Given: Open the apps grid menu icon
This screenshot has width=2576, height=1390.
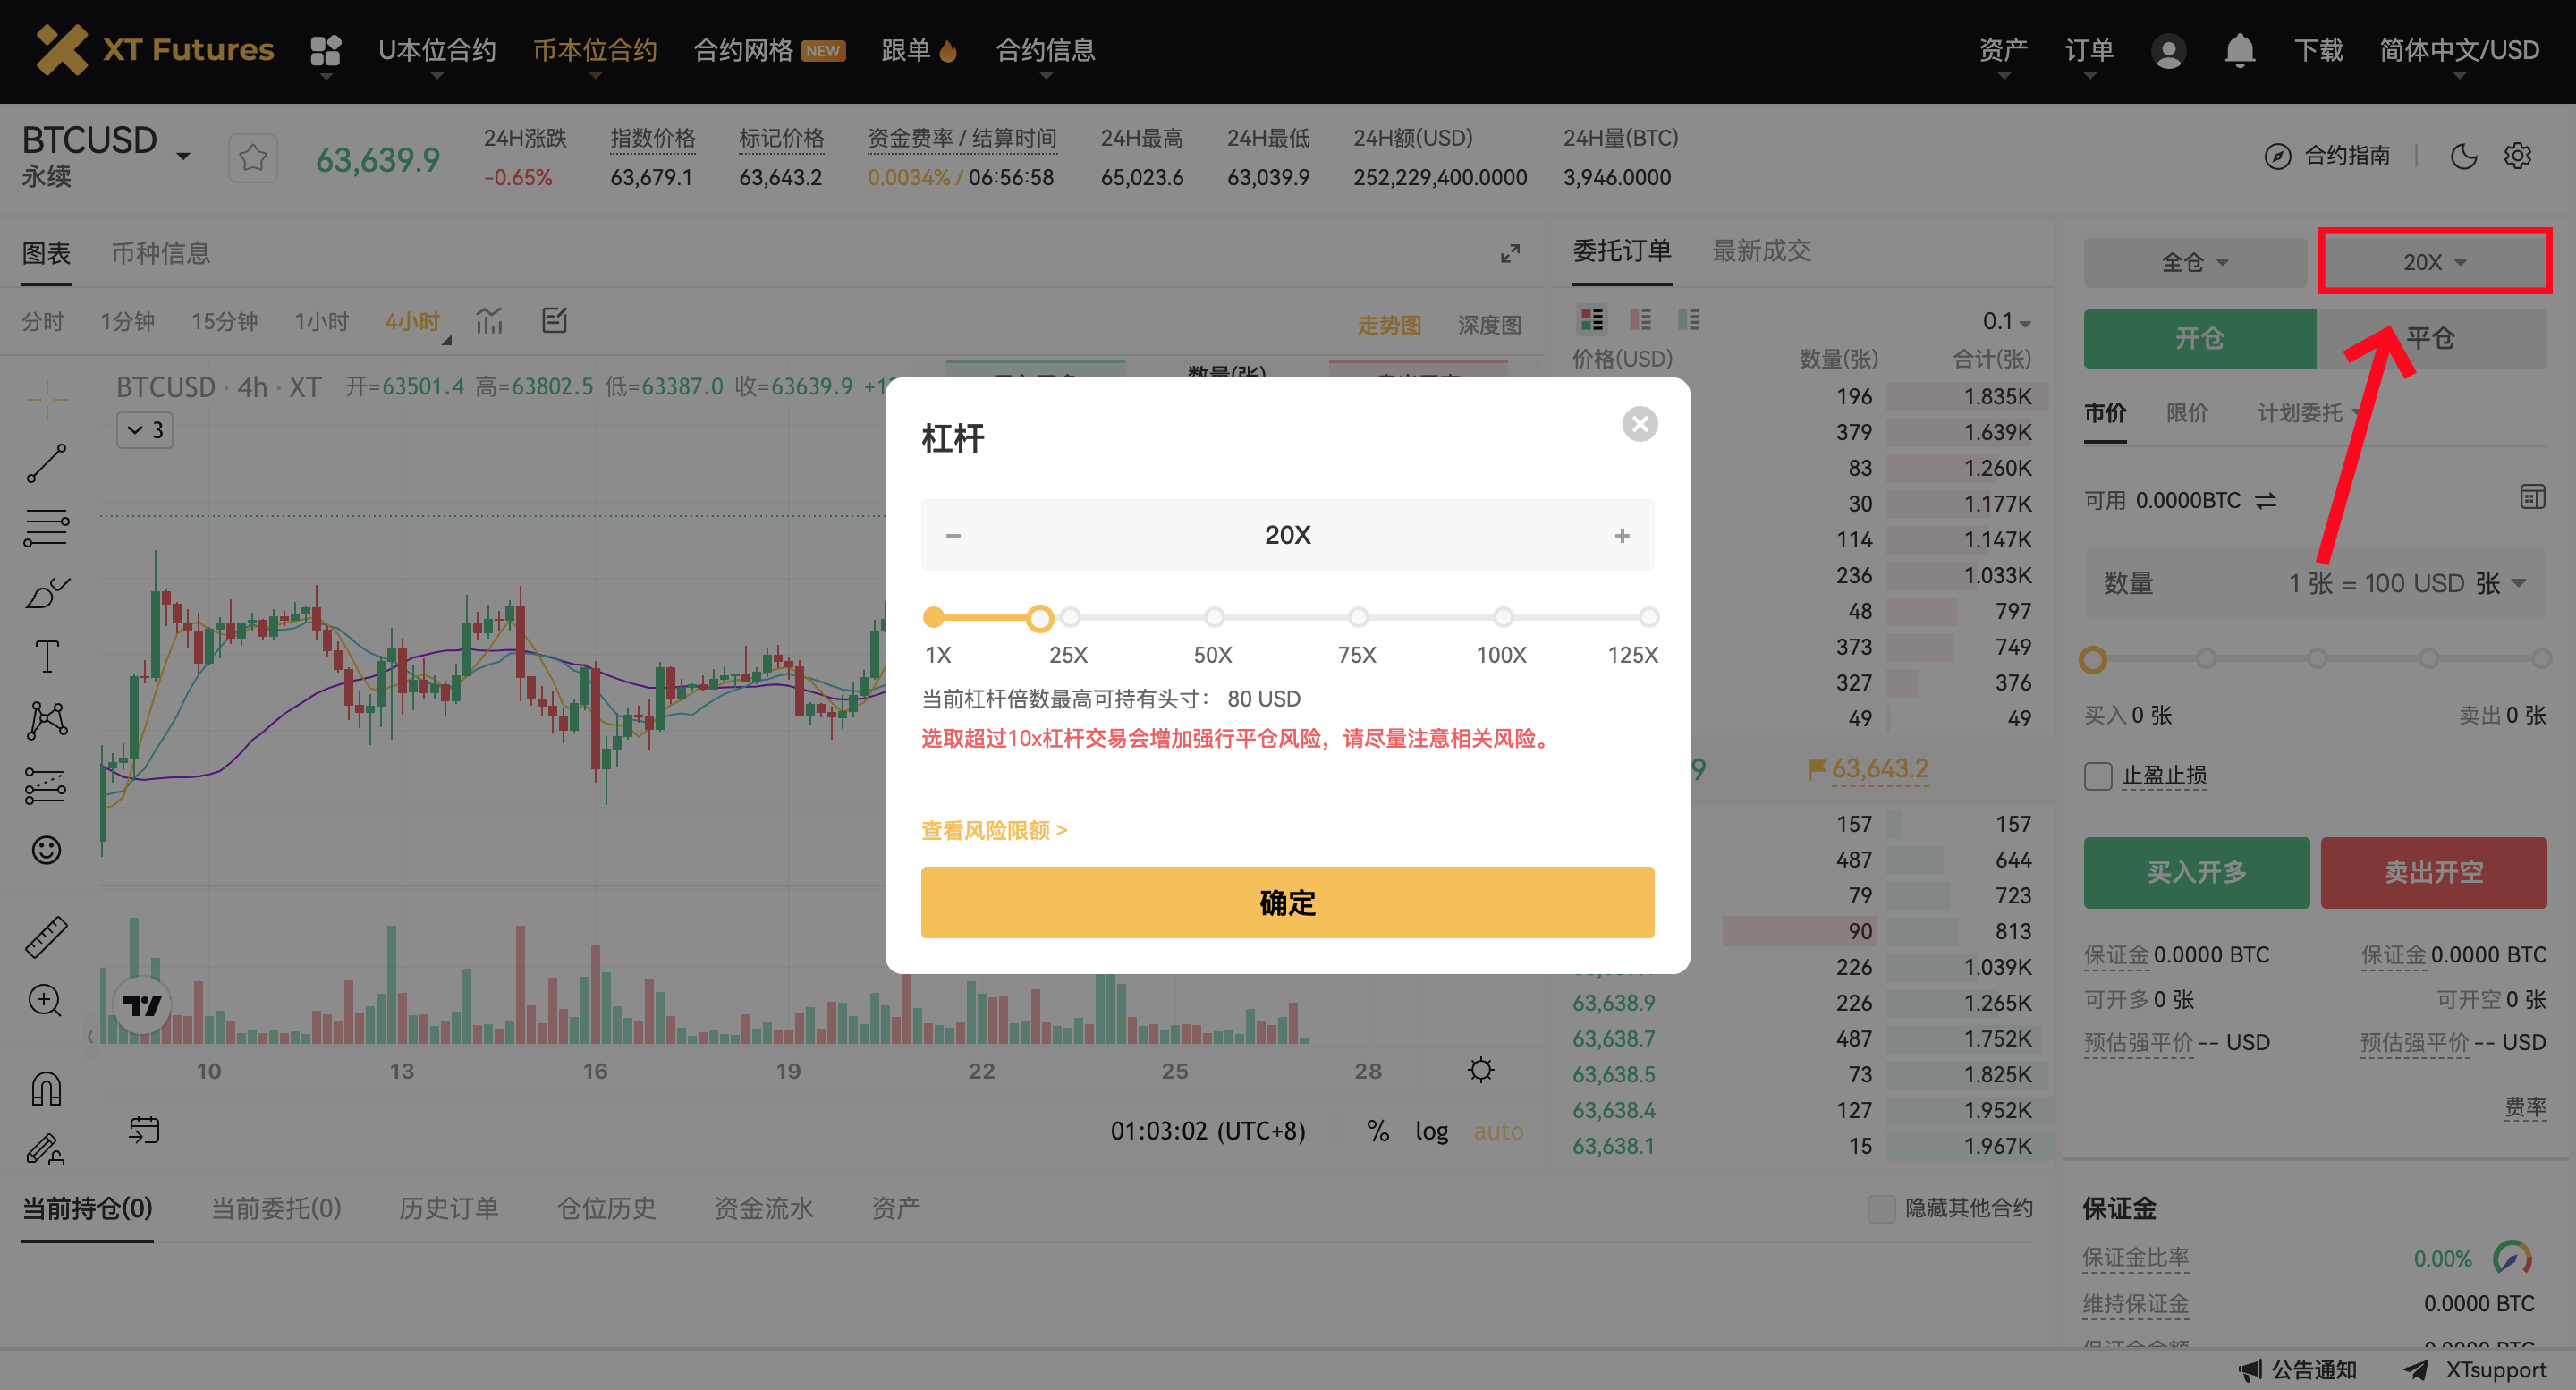Looking at the screenshot, I should pos(325,50).
